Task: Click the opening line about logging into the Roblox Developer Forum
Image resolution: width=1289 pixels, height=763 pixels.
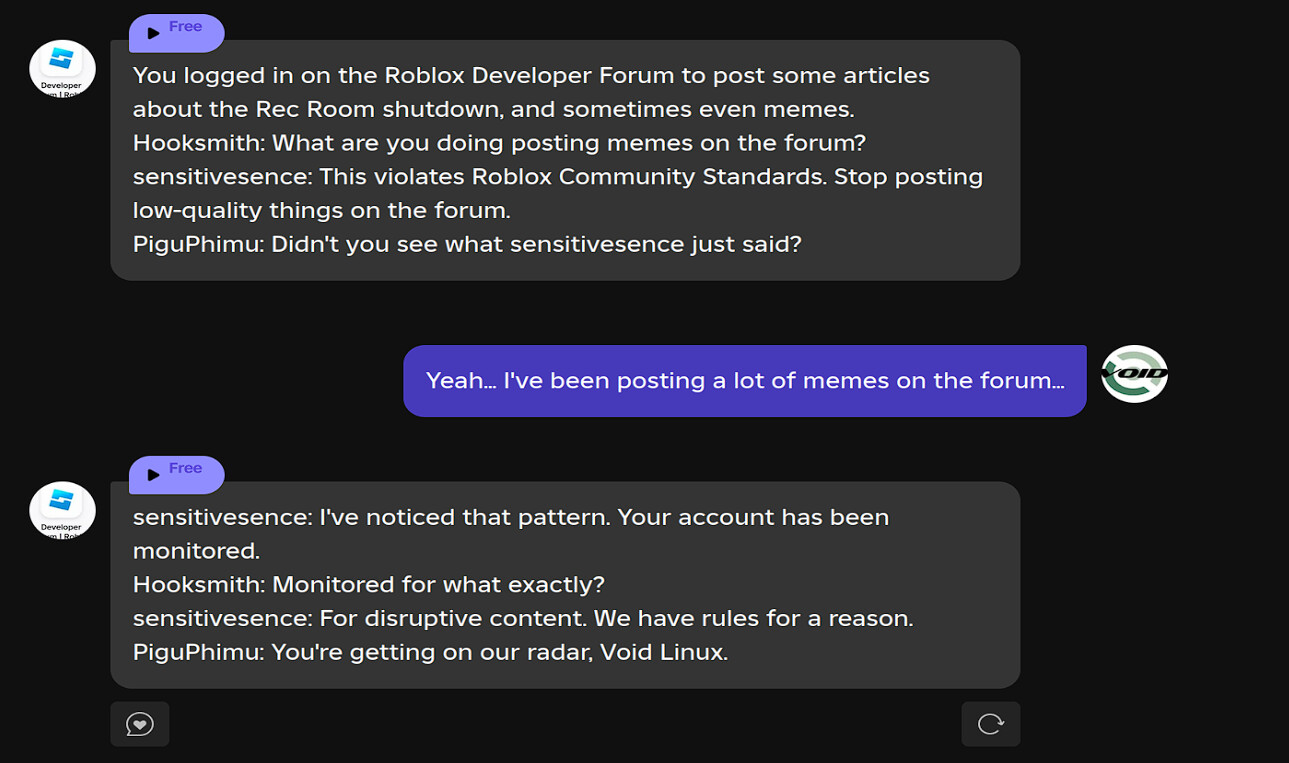Action: tap(530, 76)
